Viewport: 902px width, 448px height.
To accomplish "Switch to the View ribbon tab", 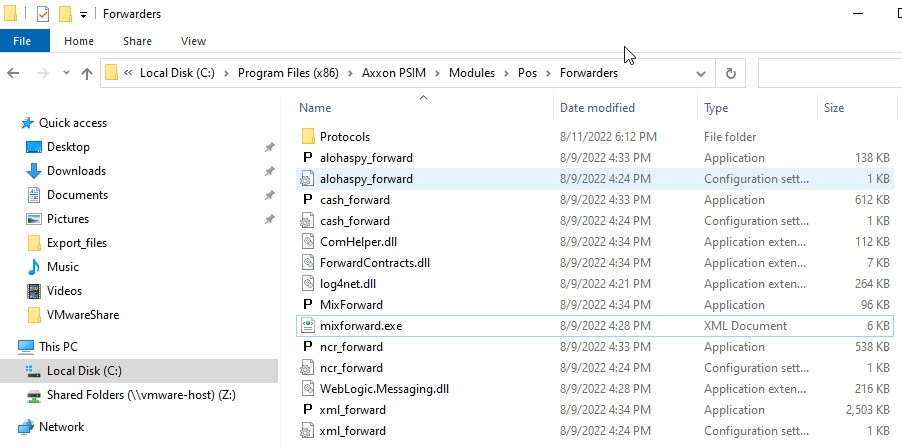I will 193,41.
